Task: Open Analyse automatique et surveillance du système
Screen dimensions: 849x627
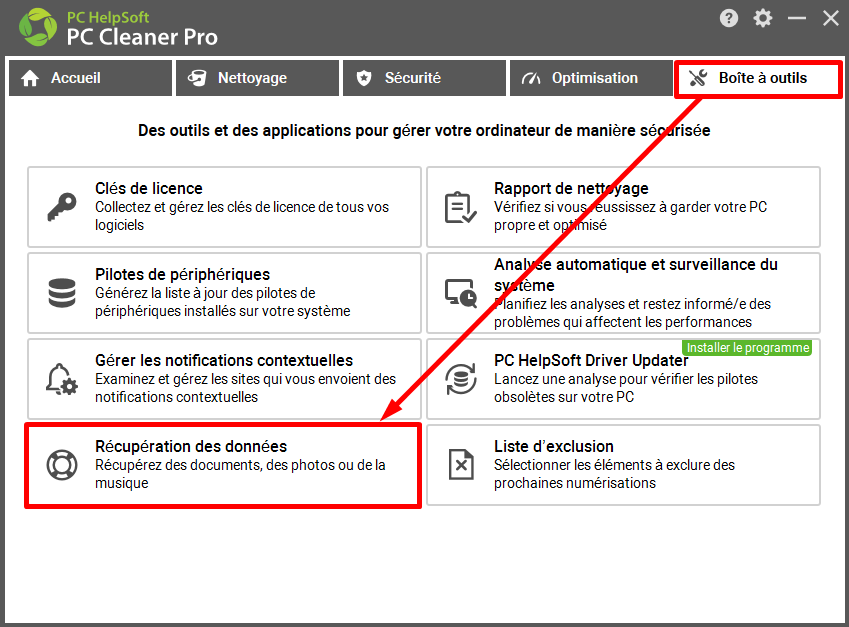Action: [x=623, y=293]
